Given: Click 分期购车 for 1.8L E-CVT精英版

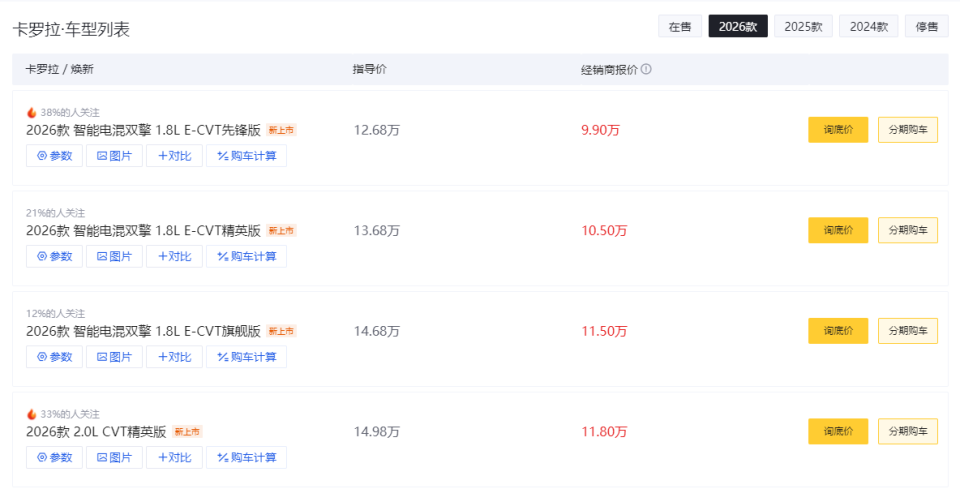Looking at the screenshot, I should click(908, 230).
